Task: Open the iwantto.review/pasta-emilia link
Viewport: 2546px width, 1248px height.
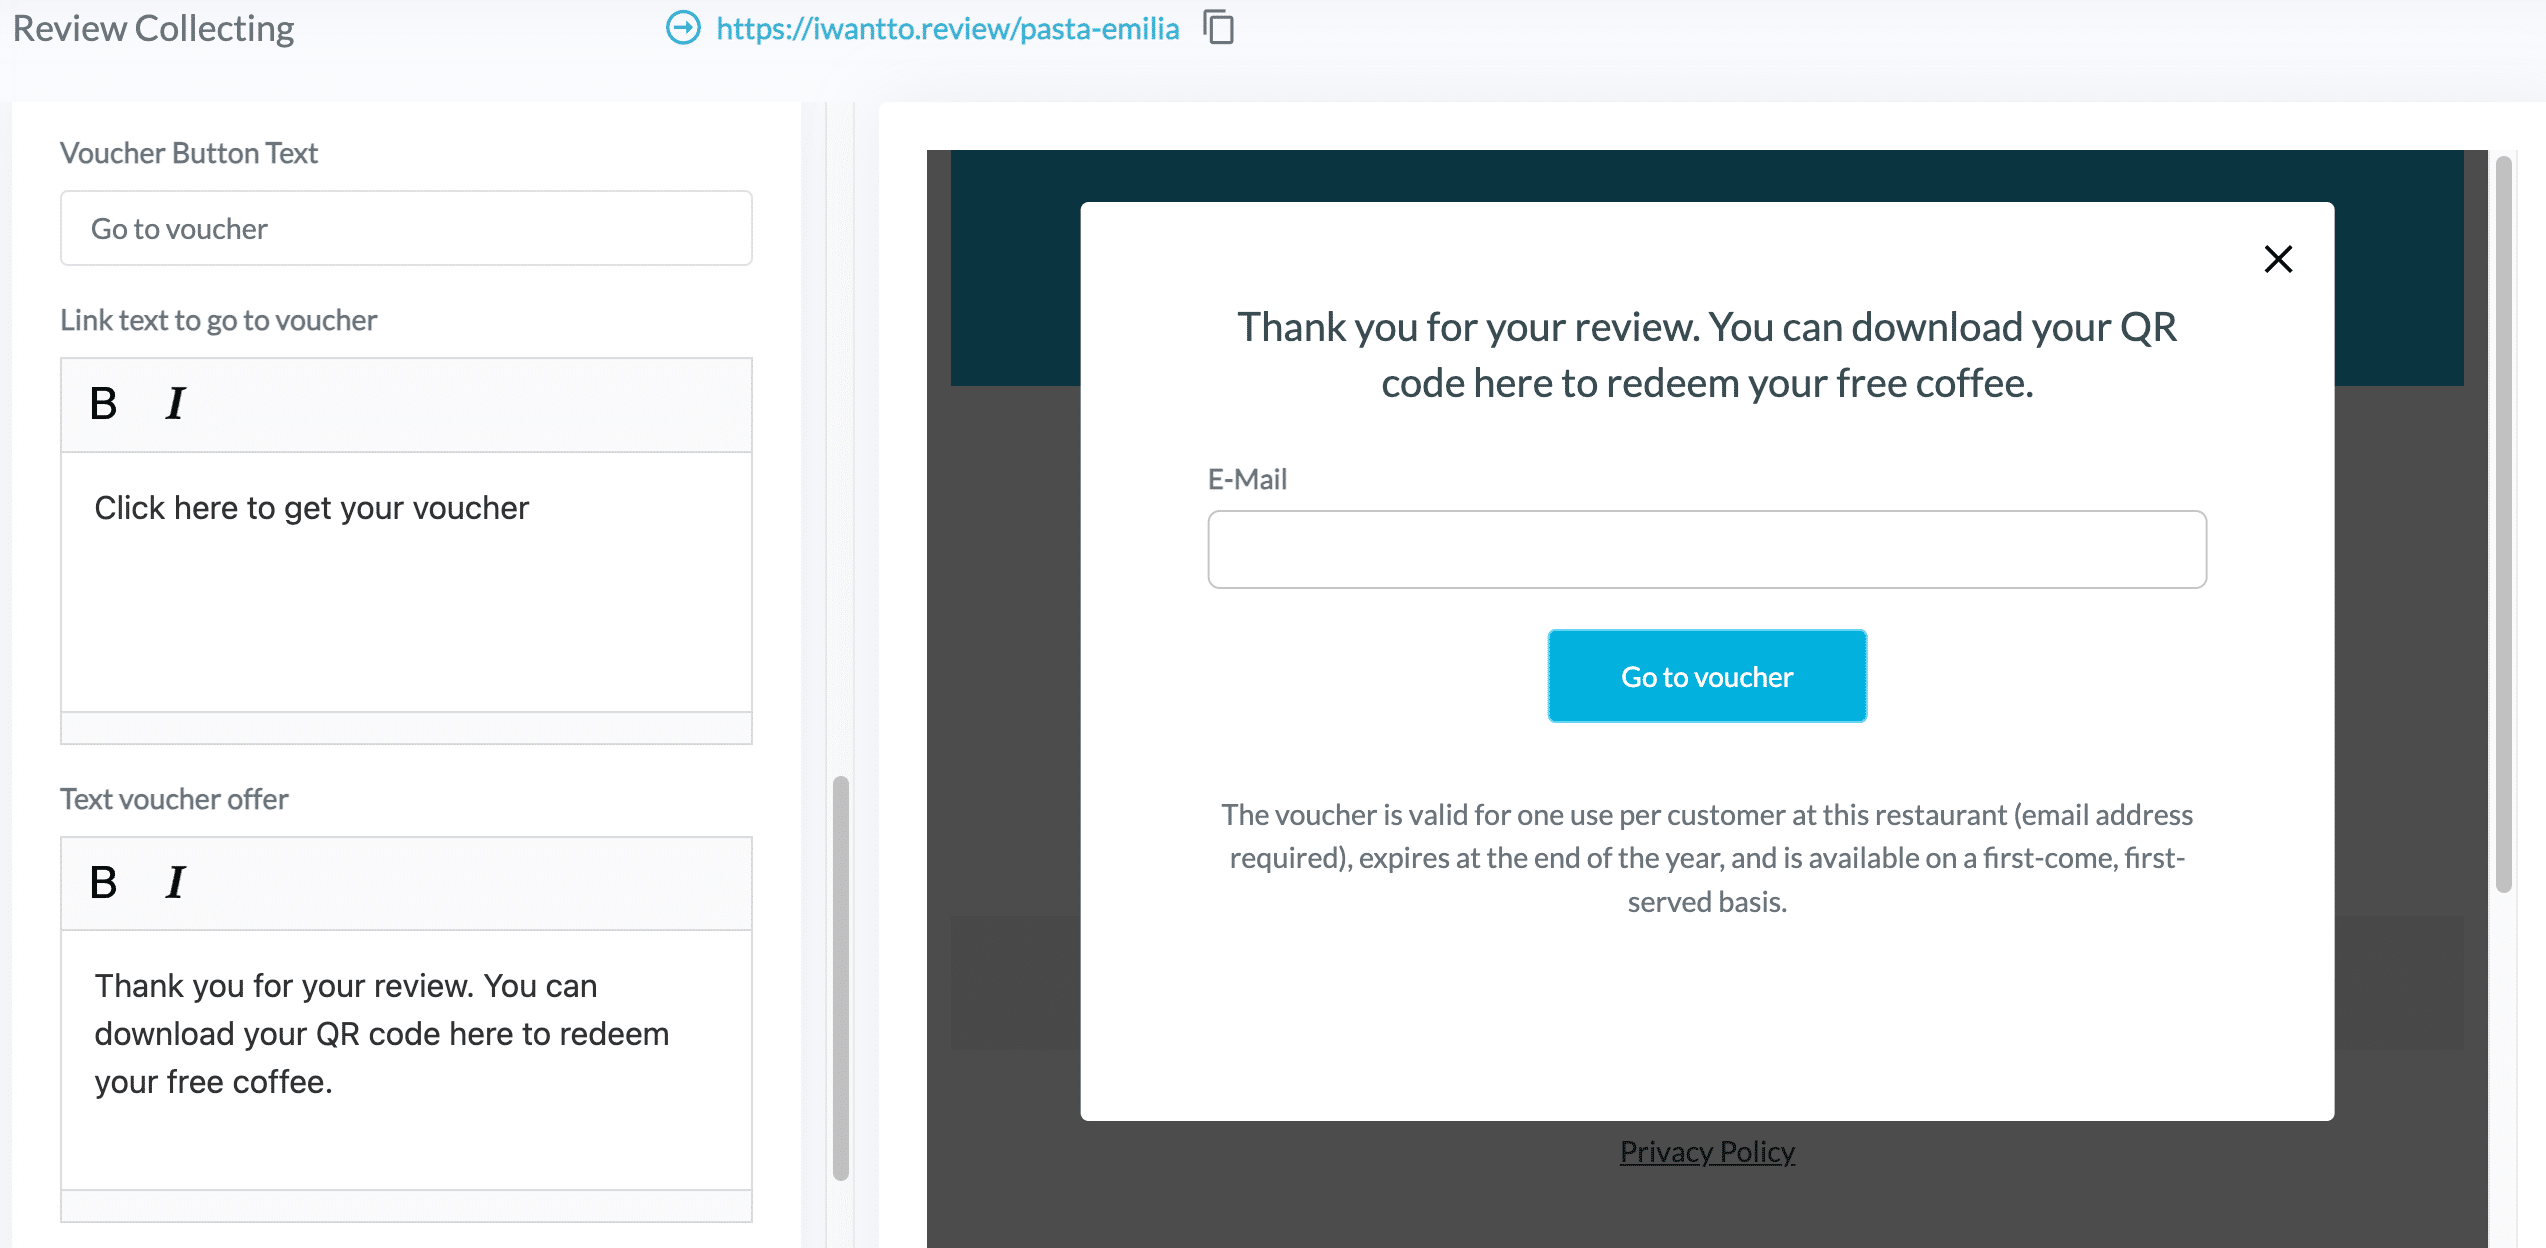Action: (x=947, y=29)
